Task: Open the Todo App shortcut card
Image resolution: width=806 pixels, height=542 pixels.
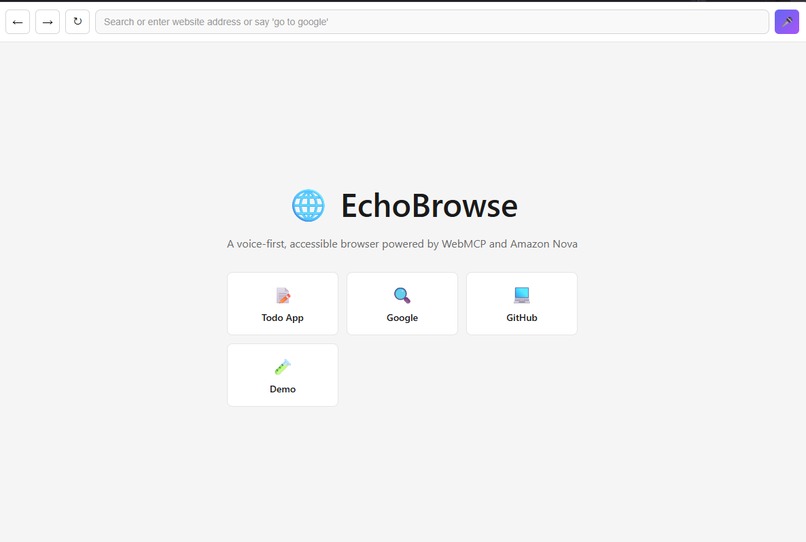Action: tap(283, 303)
